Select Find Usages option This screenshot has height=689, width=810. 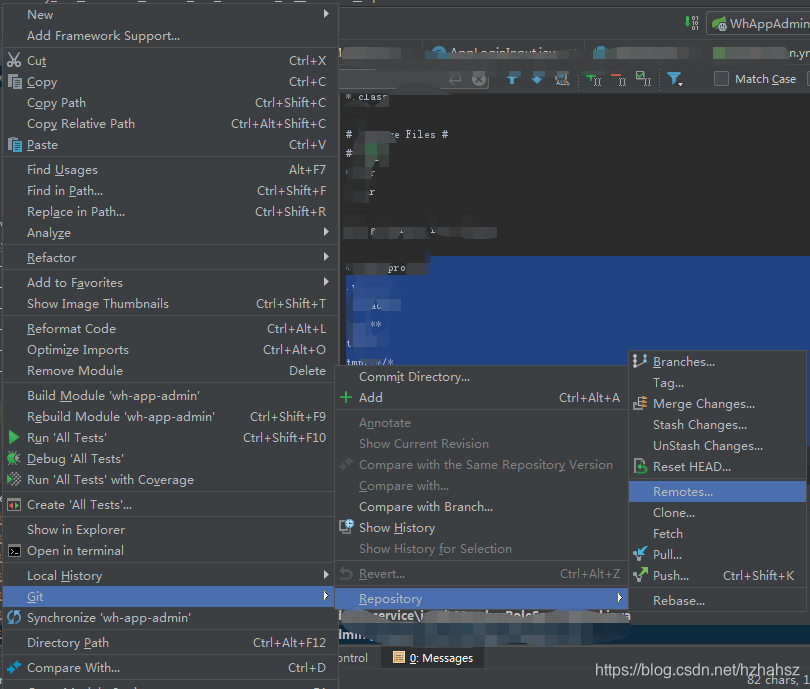point(170,169)
